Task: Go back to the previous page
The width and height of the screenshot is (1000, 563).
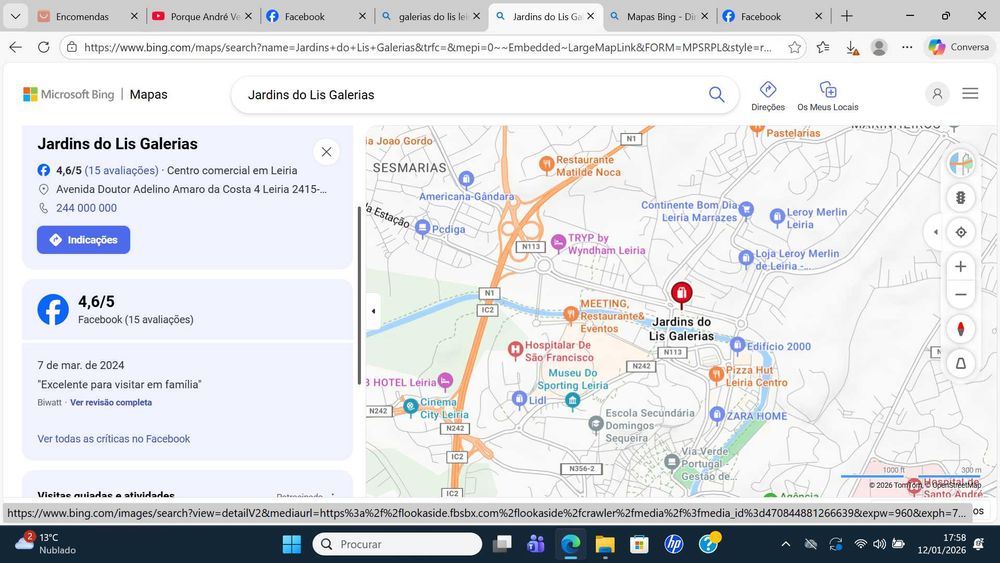Action: [x=15, y=47]
